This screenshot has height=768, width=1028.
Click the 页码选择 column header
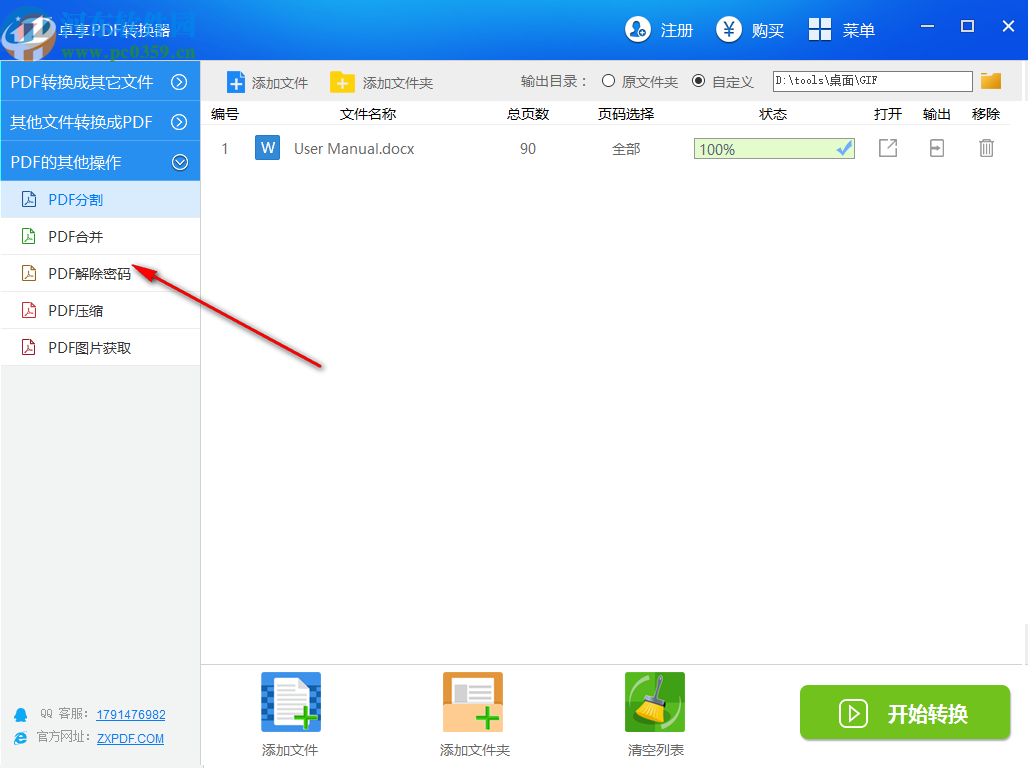click(x=626, y=114)
